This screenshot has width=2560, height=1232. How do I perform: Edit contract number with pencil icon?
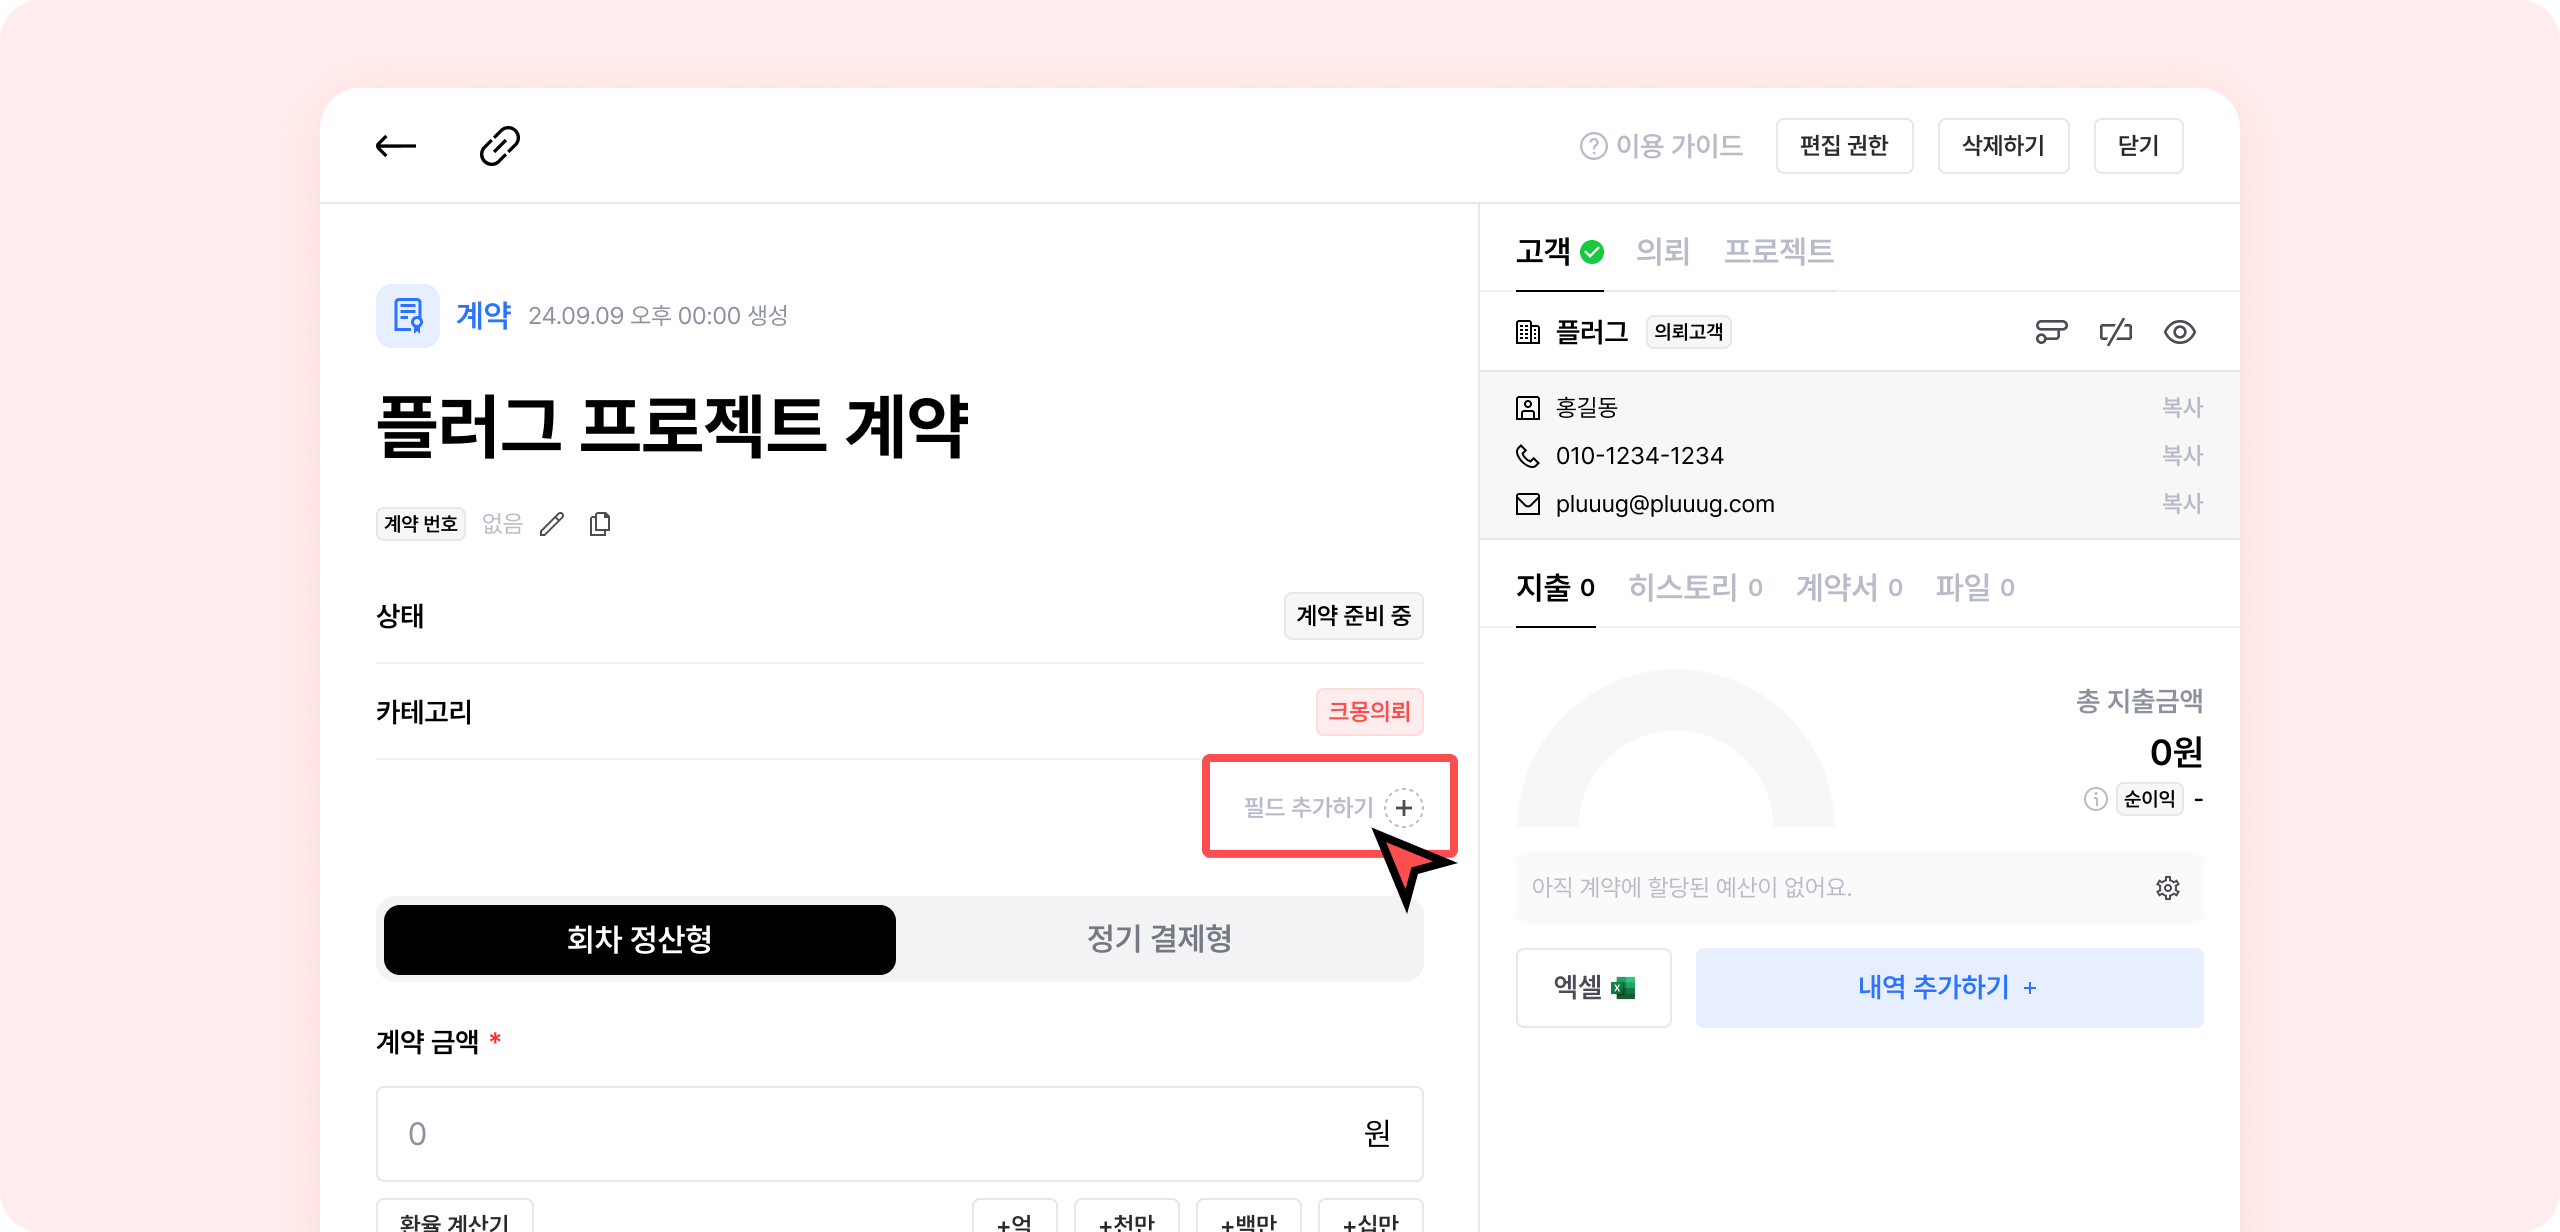pos(552,524)
